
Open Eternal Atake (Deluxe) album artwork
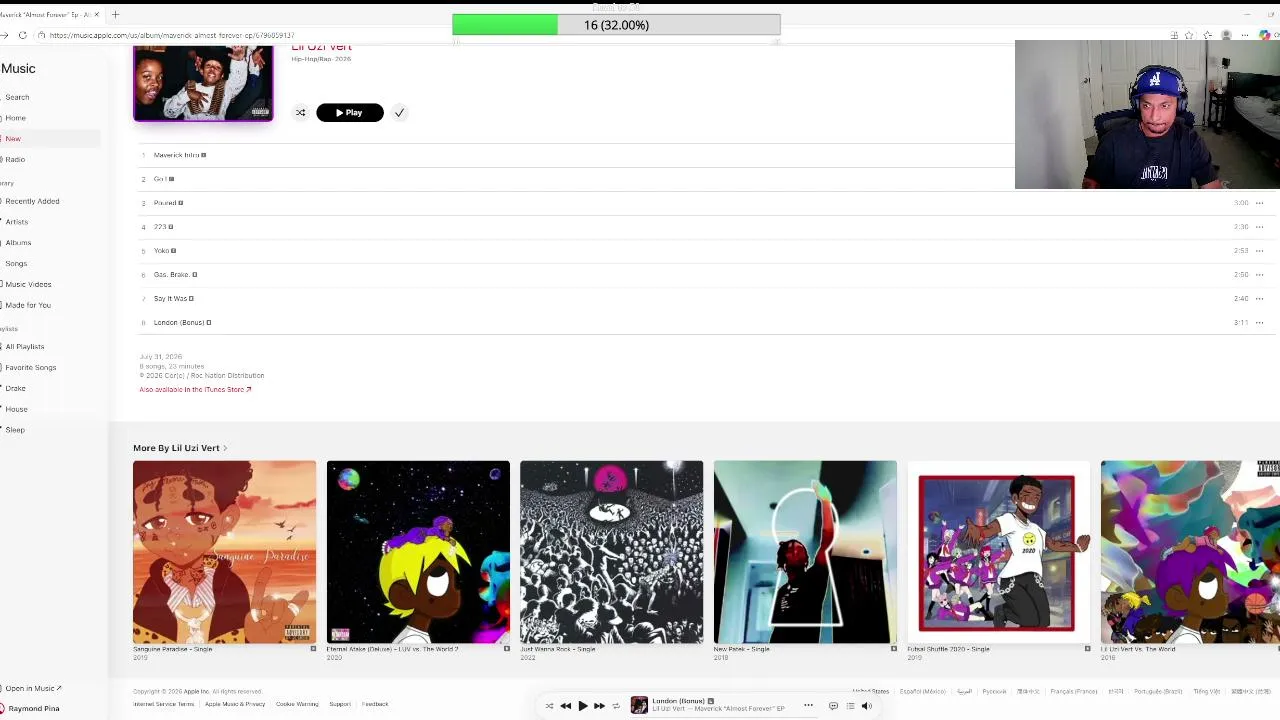point(418,552)
